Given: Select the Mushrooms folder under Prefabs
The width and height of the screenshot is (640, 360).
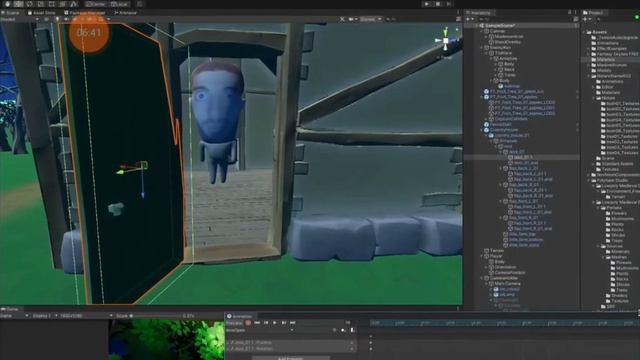Looking at the screenshot, I should click(620, 219).
